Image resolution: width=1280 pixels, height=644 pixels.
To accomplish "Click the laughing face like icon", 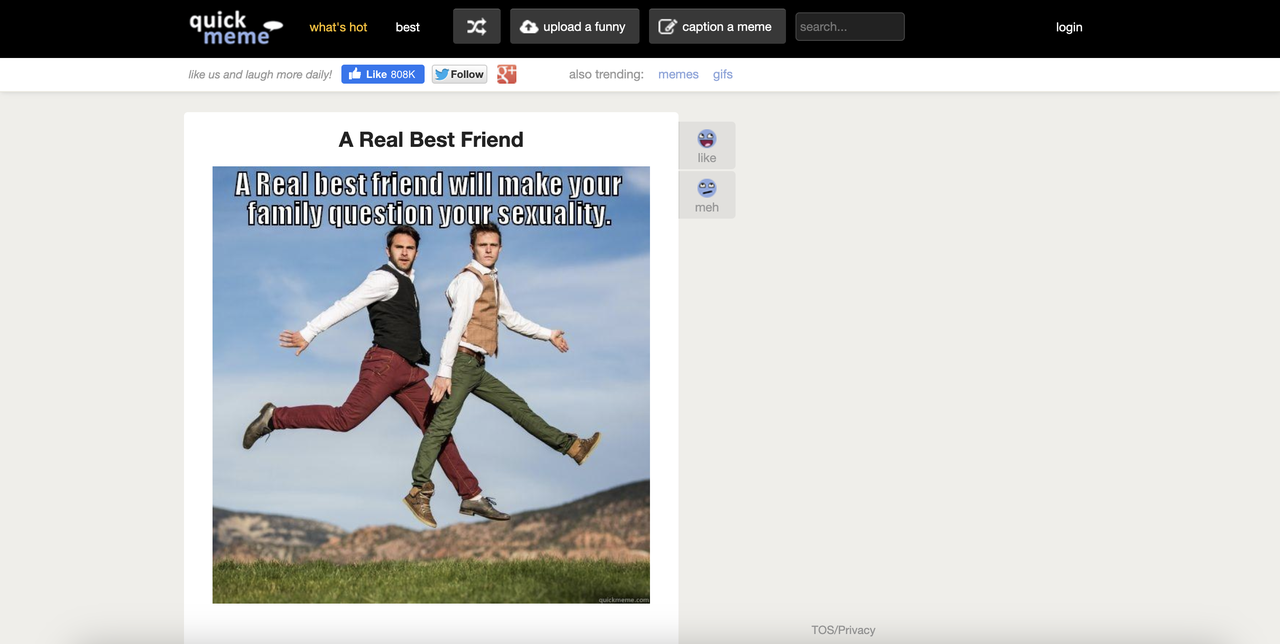I will click(x=707, y=138).
